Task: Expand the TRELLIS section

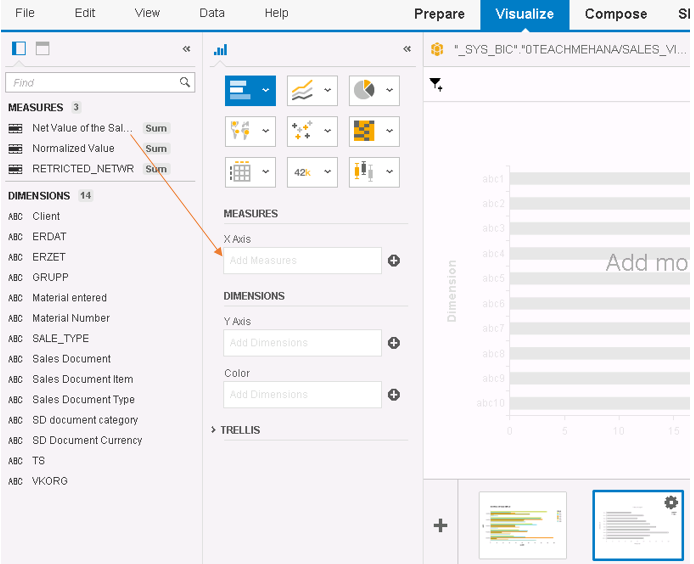Action: pyautogui.click(x=213, y=430)
